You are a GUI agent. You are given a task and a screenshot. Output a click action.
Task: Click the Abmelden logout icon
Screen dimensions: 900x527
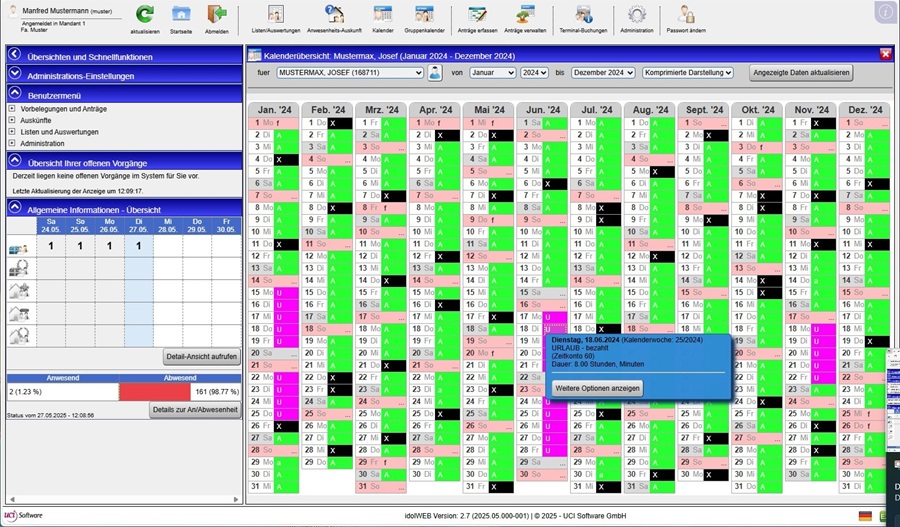[216, 14]
